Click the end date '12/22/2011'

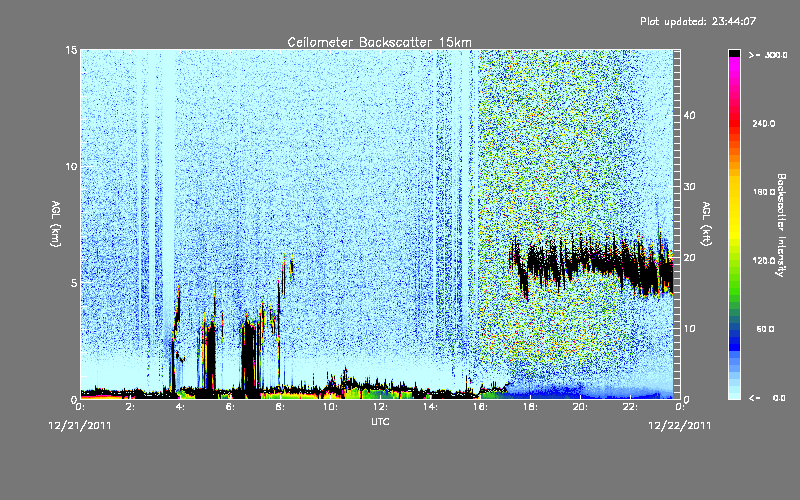[680, 426]
